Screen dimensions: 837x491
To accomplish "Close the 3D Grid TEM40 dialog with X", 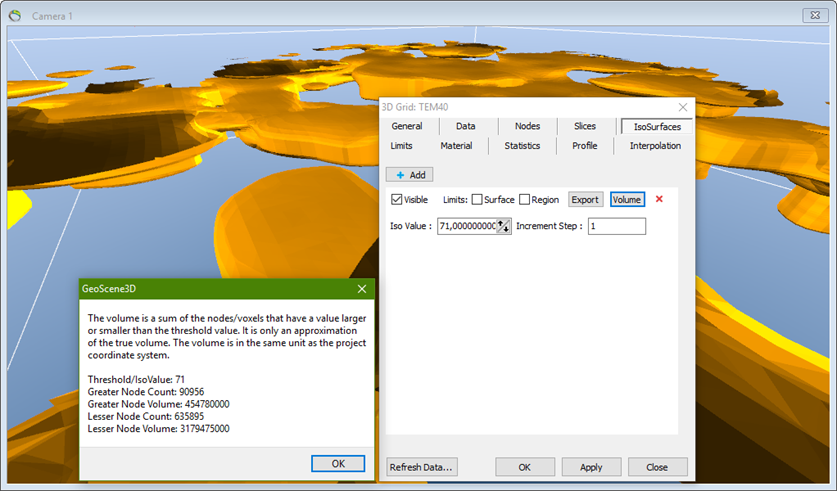I will [x=683, y=107].
